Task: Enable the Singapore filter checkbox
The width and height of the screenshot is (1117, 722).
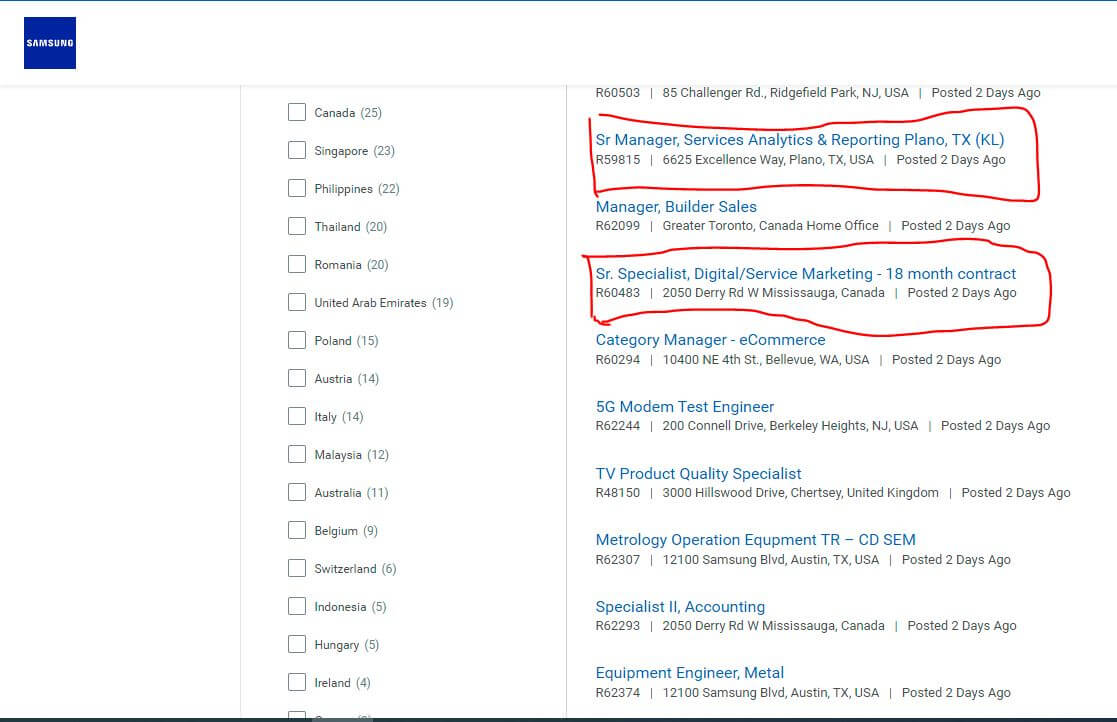Action: pos(297,150)
